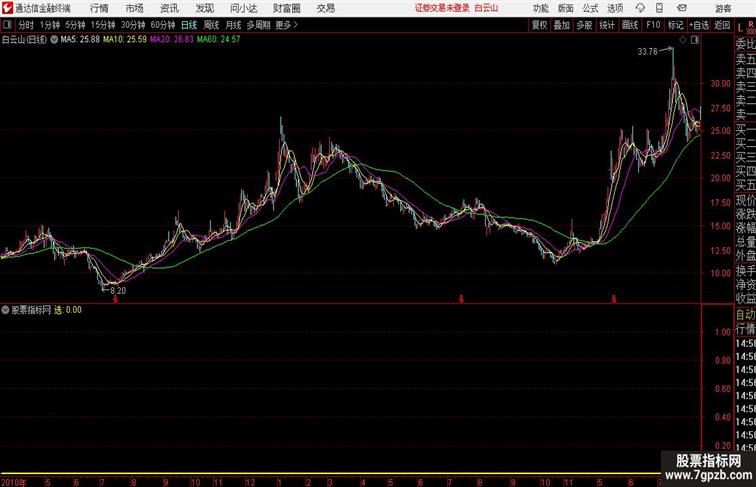Switch to 1分钟 period
This screenshot has width=756, height=487.
click(50, 25)
